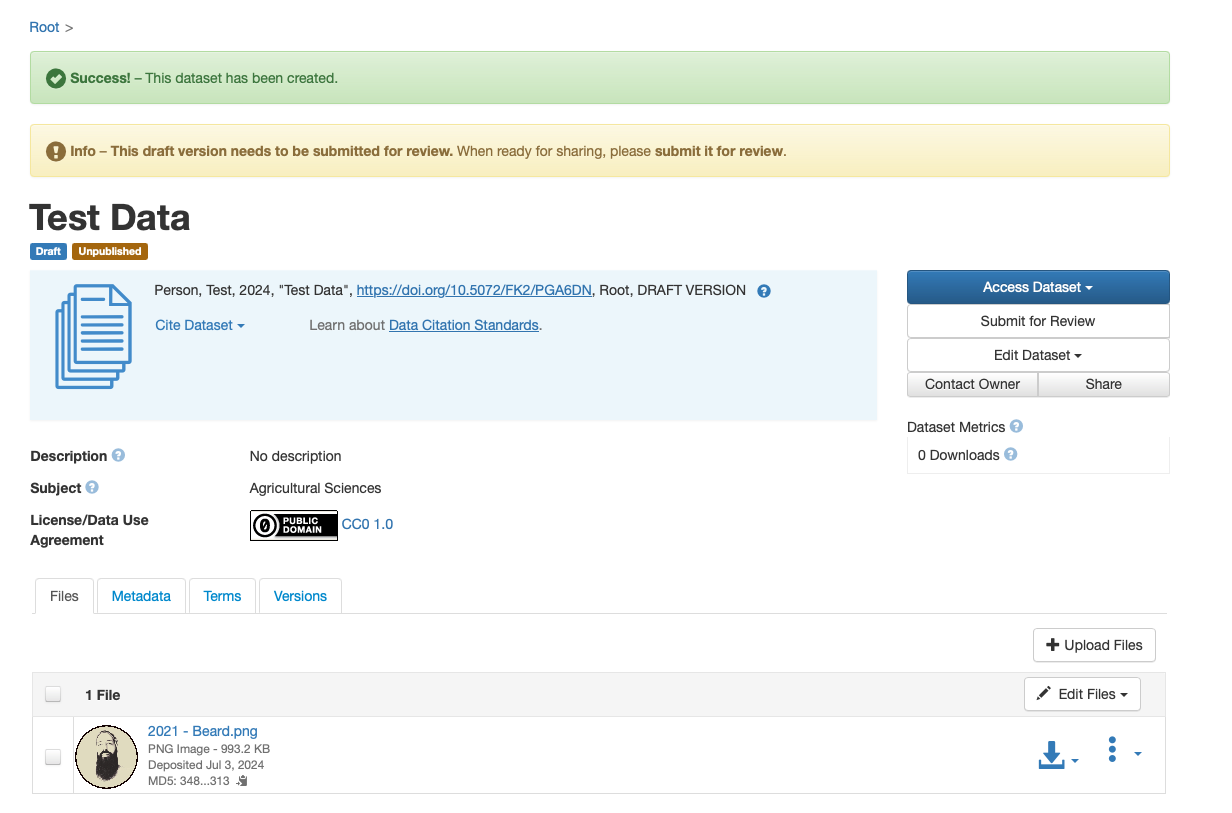Click the Downloads count help icon
This screenshot has width=1232, height=813.
click(x=1010, y=455)
